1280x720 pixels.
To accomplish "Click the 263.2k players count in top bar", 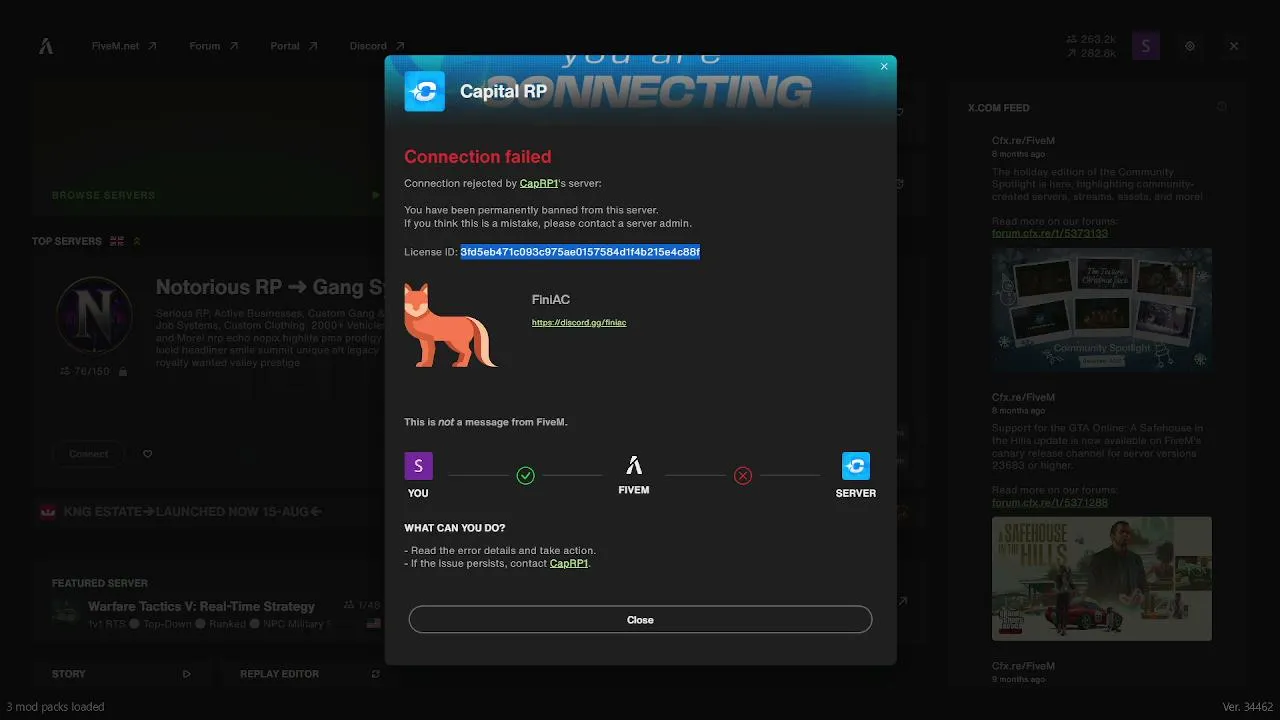I will click(x=1092, y=40).
